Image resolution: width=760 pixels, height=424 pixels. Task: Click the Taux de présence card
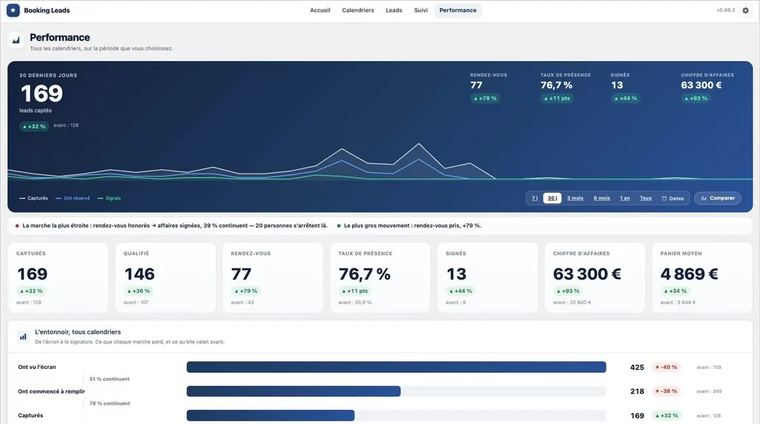tap(380, 278)
